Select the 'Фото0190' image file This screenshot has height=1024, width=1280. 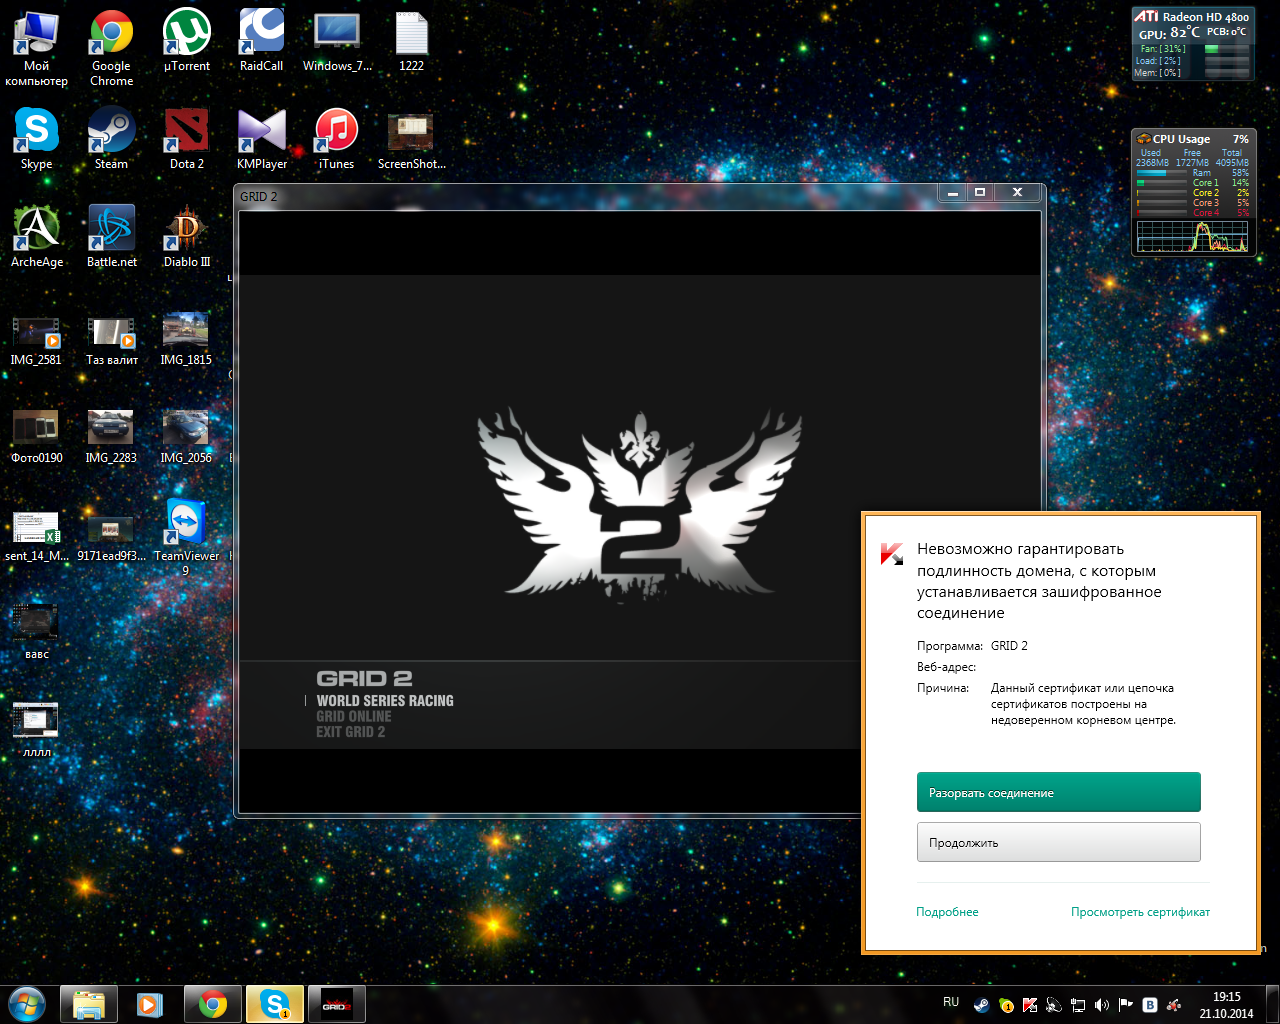tap(36, 436)
